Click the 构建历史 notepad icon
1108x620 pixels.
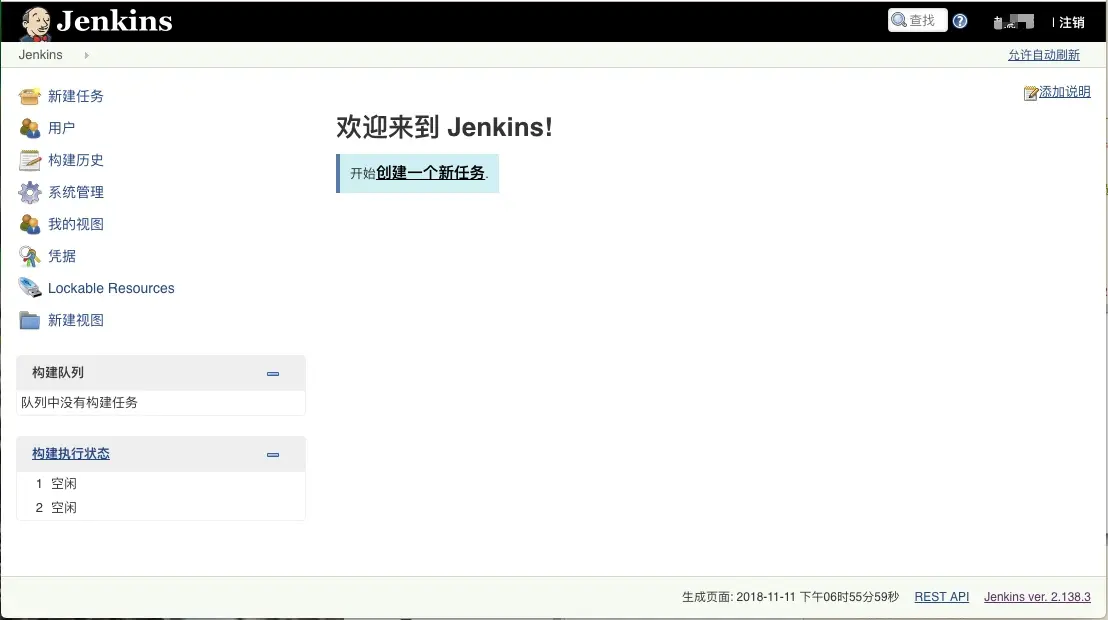point(30,160)
